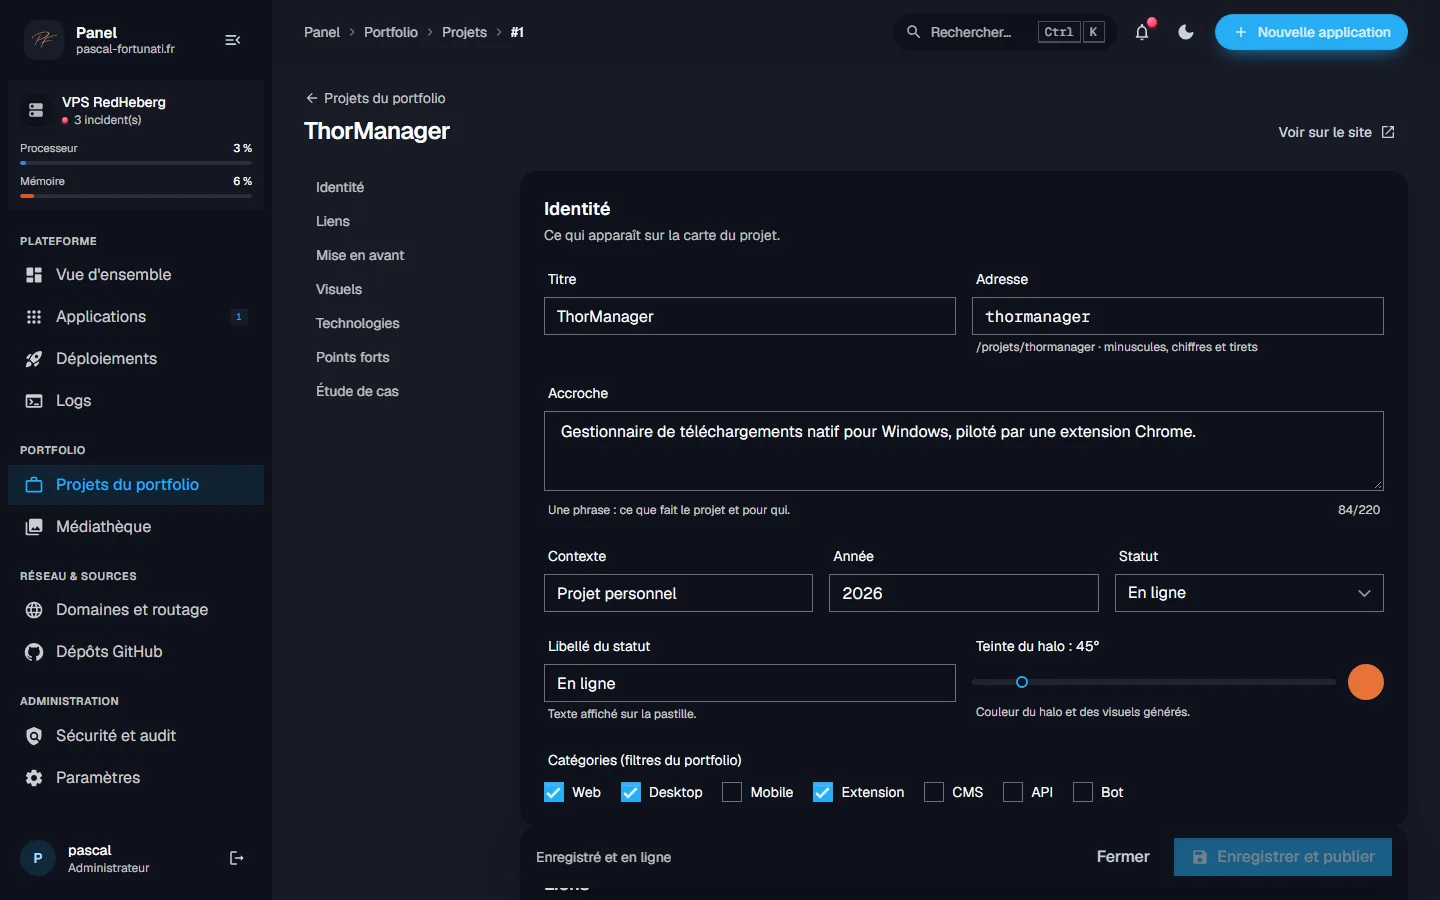Open Sécurité et audit
Screen dimensions: 1440x900
click(136, 736)
